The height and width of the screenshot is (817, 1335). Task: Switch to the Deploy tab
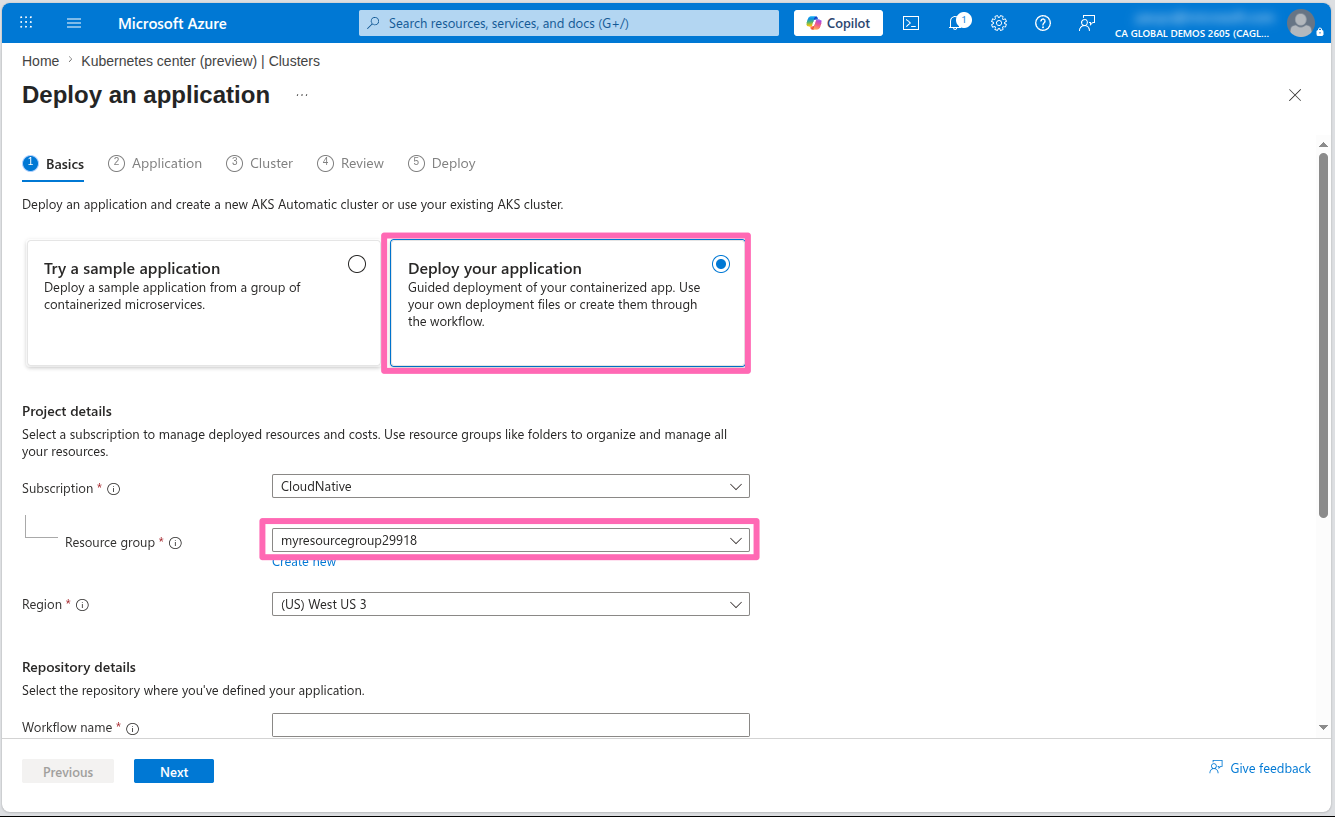442,163
